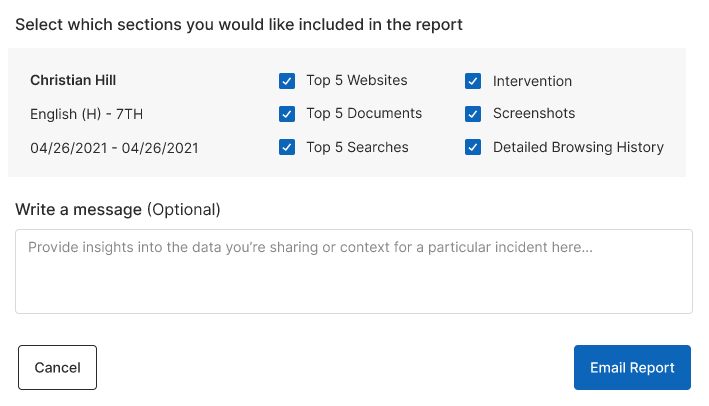Click the Top 5 Searches label

pyautogui.click(x=357, y=147)
